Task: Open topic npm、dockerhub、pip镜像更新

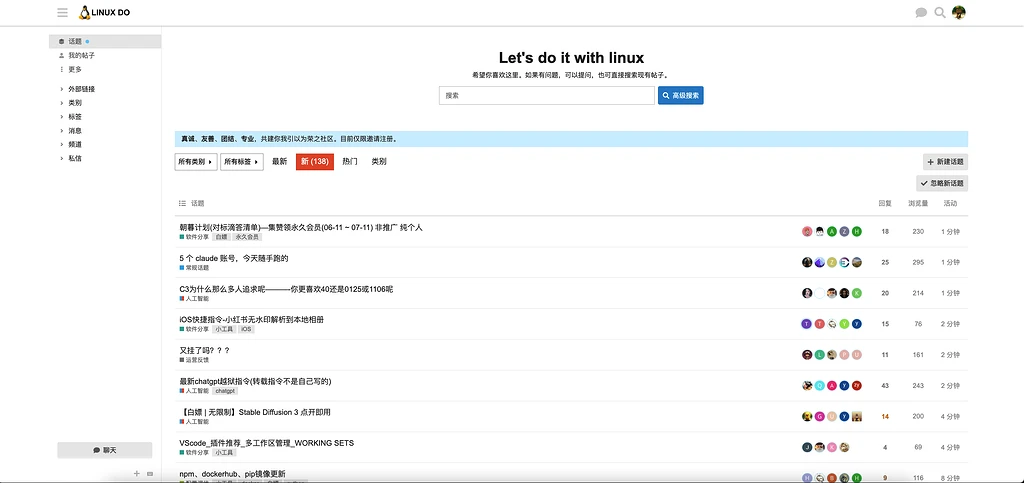Action: [232, 474]
